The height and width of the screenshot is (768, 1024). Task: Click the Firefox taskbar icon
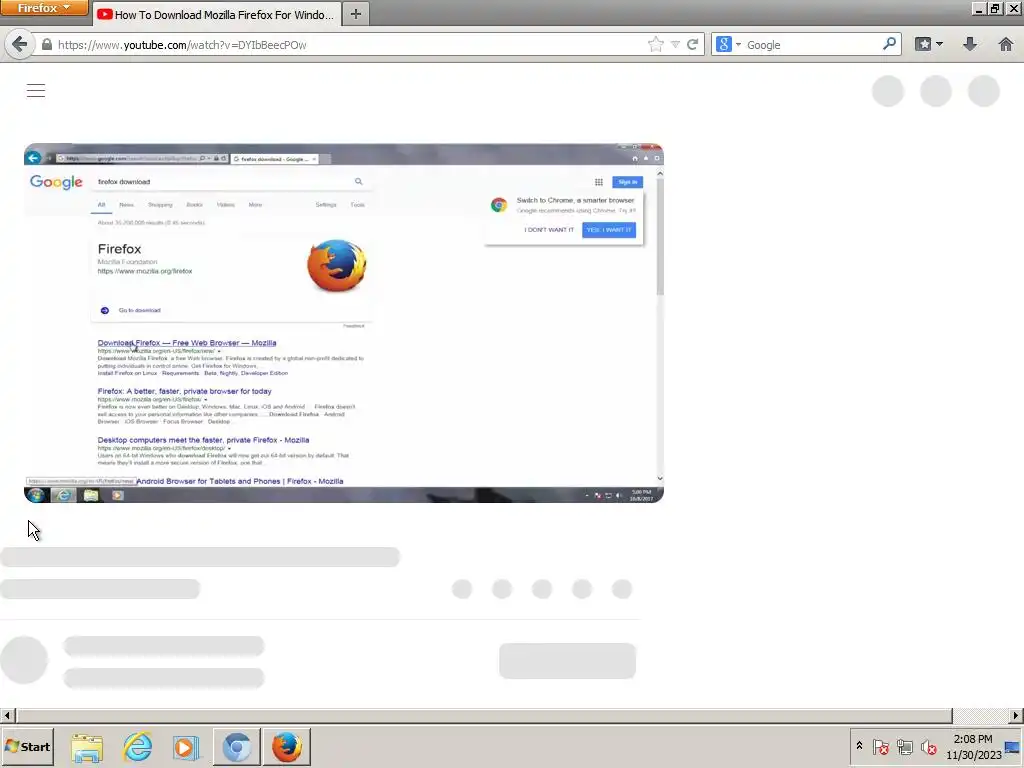point(287,747)
